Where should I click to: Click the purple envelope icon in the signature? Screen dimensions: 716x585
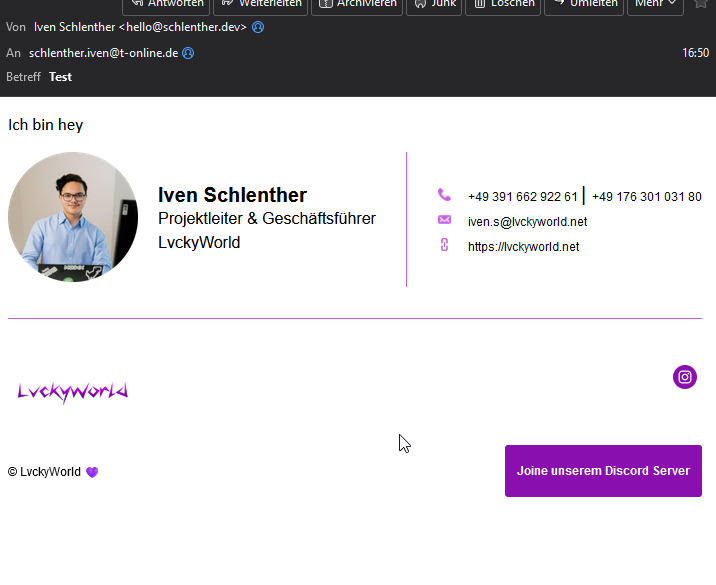[444, 220]
